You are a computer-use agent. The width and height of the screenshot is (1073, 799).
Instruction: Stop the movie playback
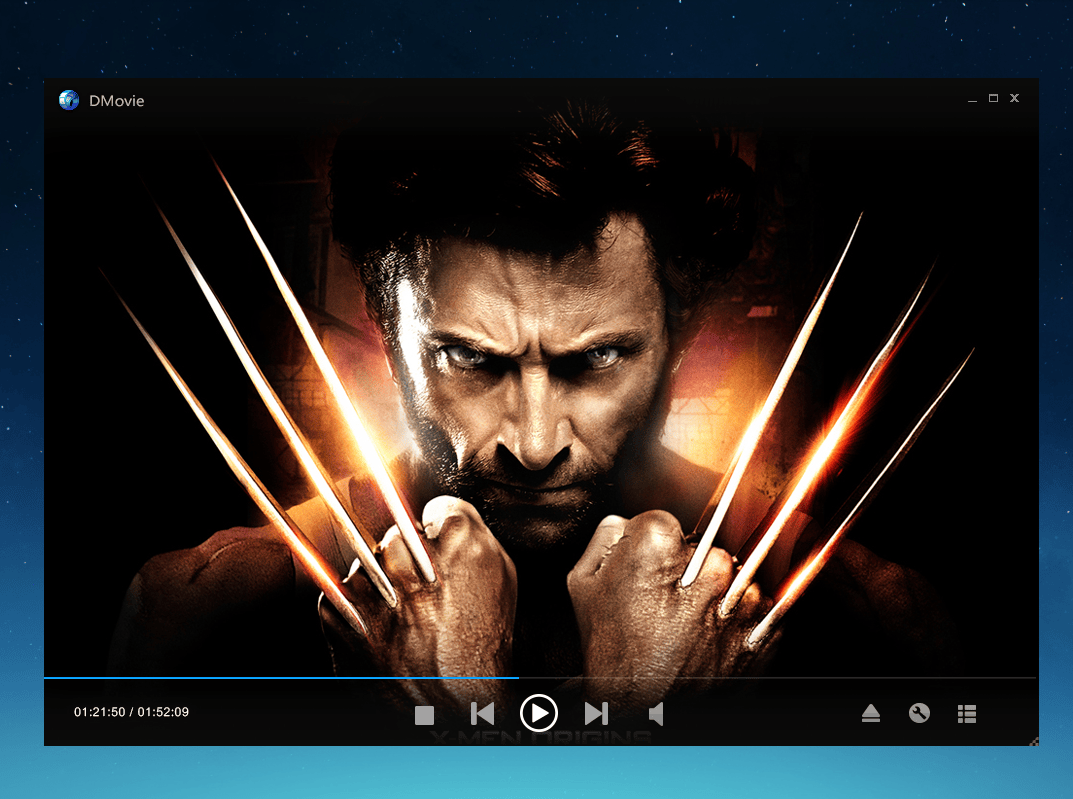(x=424, y=715)
